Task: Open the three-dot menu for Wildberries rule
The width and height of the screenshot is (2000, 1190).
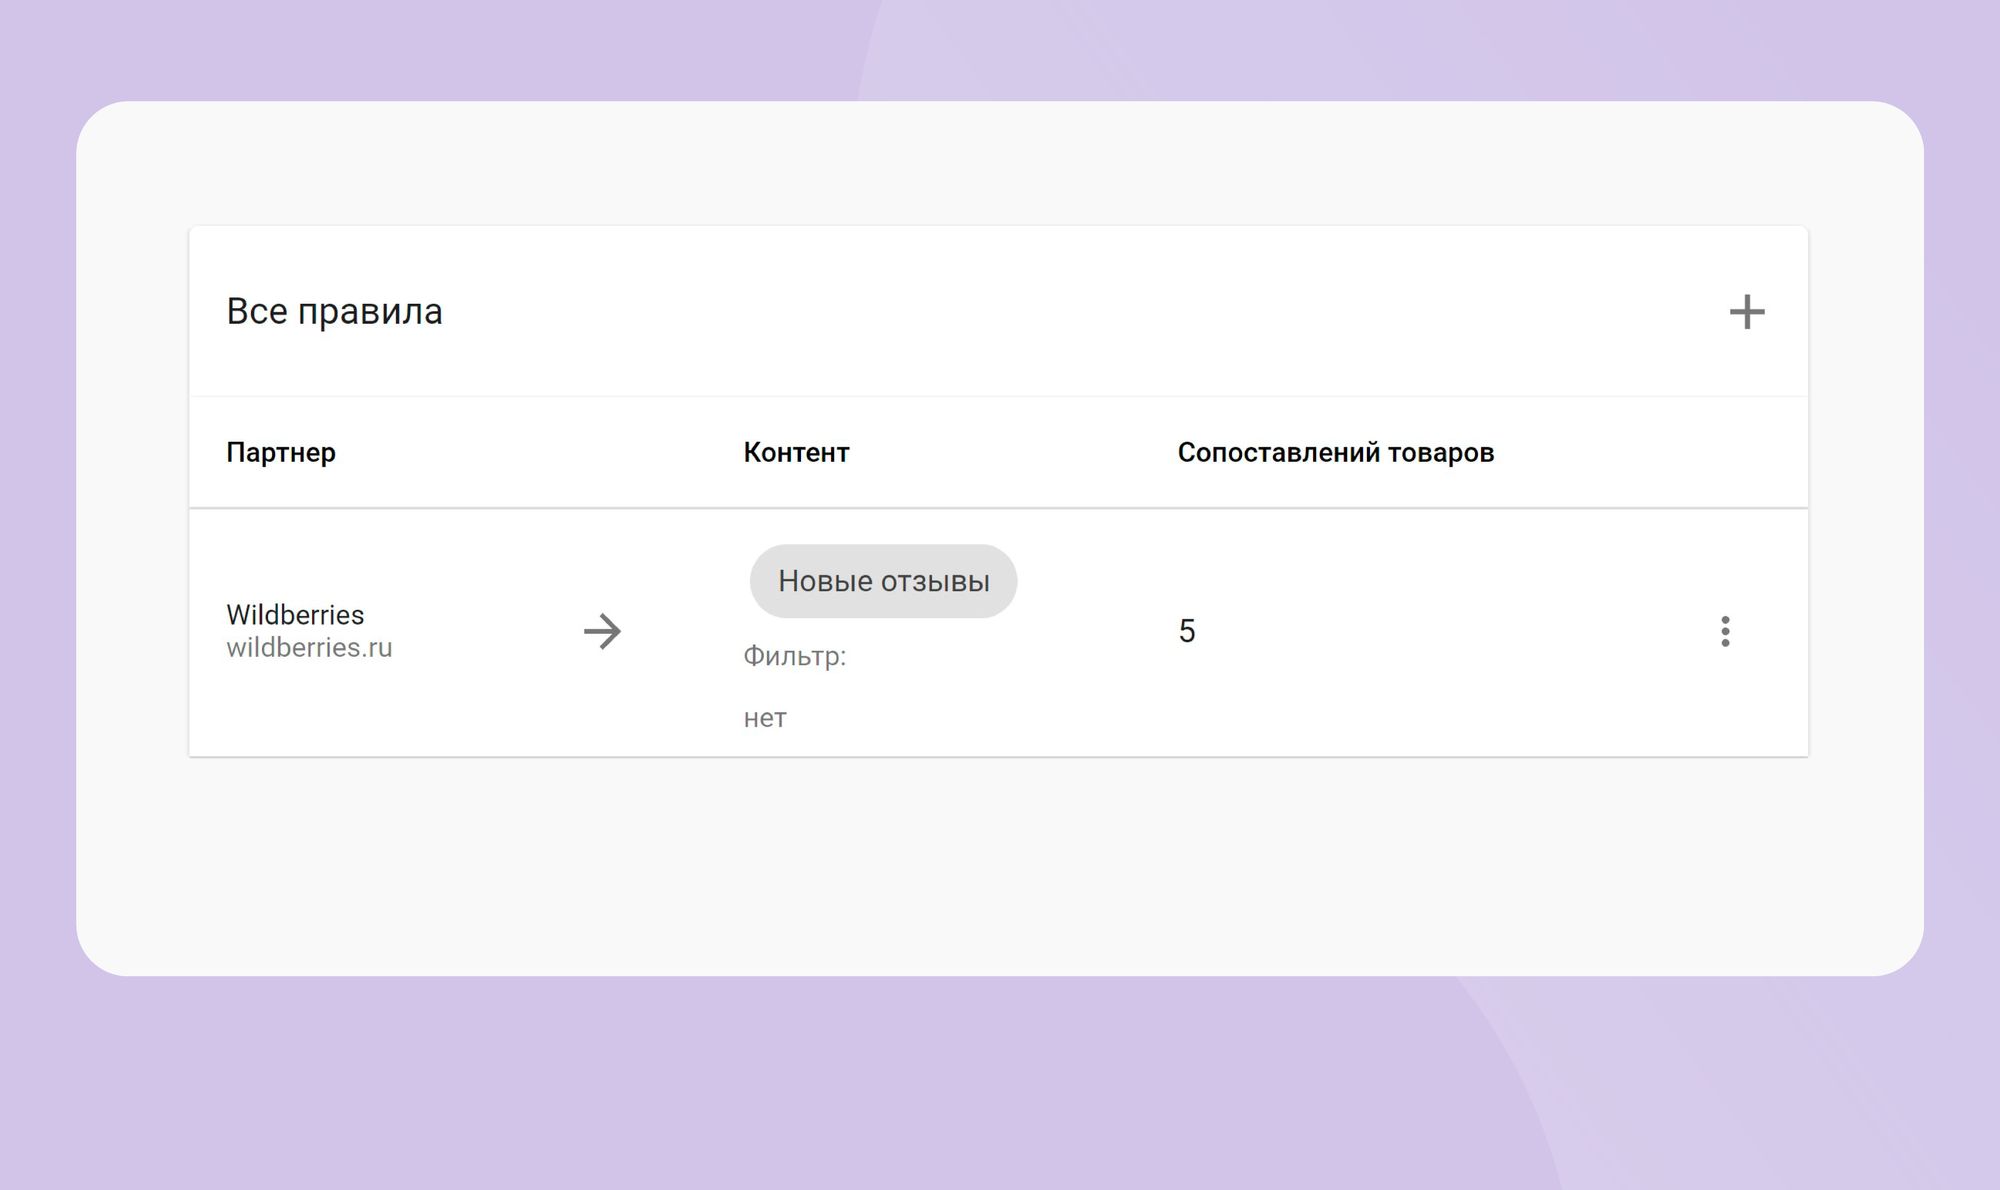Action: [x=1725, y=631]
